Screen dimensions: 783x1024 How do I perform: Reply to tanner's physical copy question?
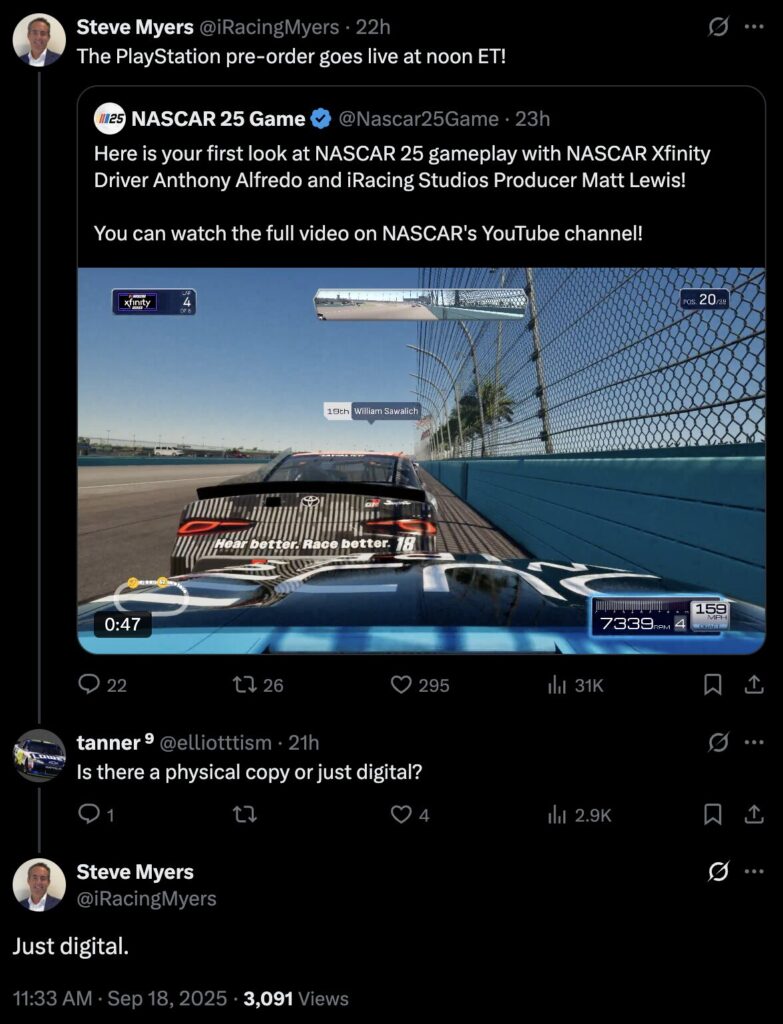coord(95,814)
